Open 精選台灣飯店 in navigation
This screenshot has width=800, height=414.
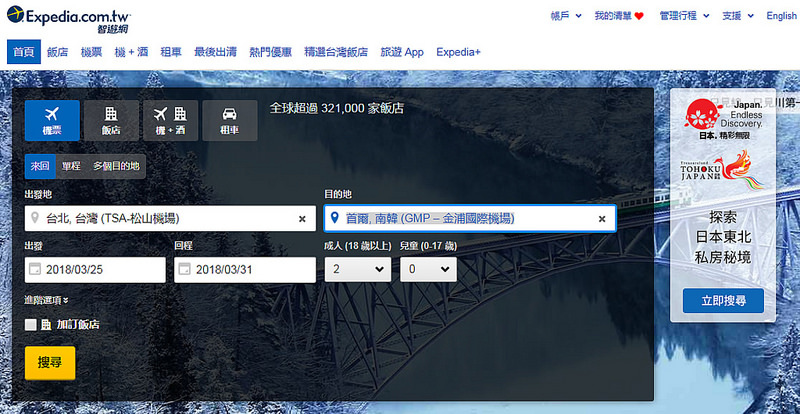(x=336, y=52)
